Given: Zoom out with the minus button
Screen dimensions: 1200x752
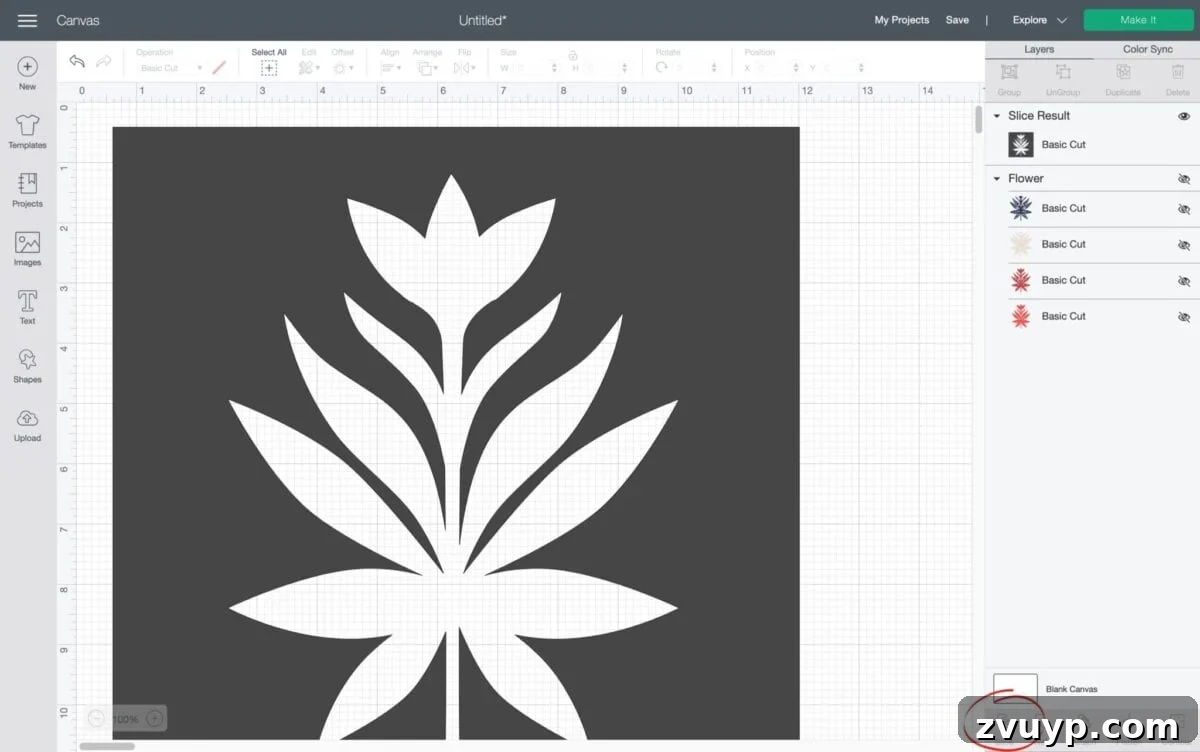Looking at the screenshot, I should [x=96, y=718].
